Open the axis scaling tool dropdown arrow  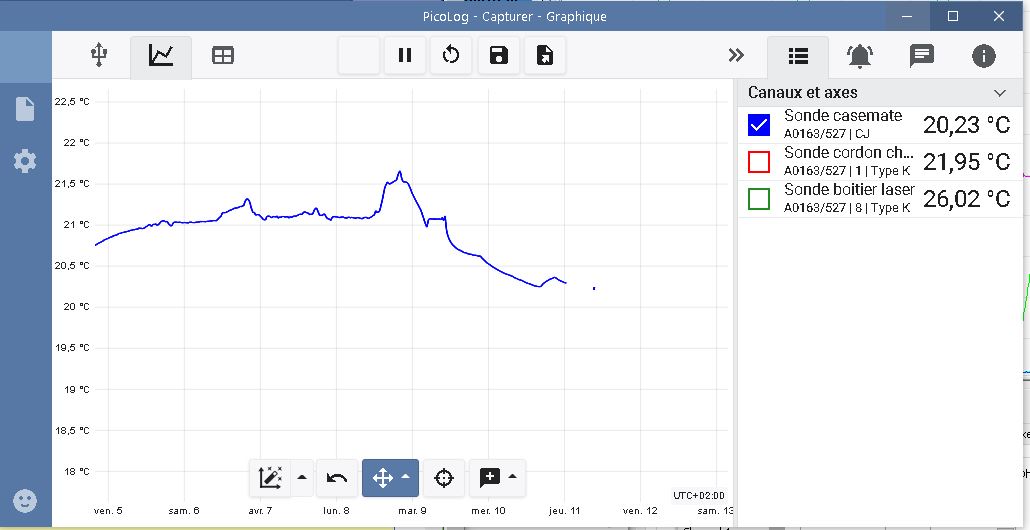pyautogui.click(x=302, y=478)
